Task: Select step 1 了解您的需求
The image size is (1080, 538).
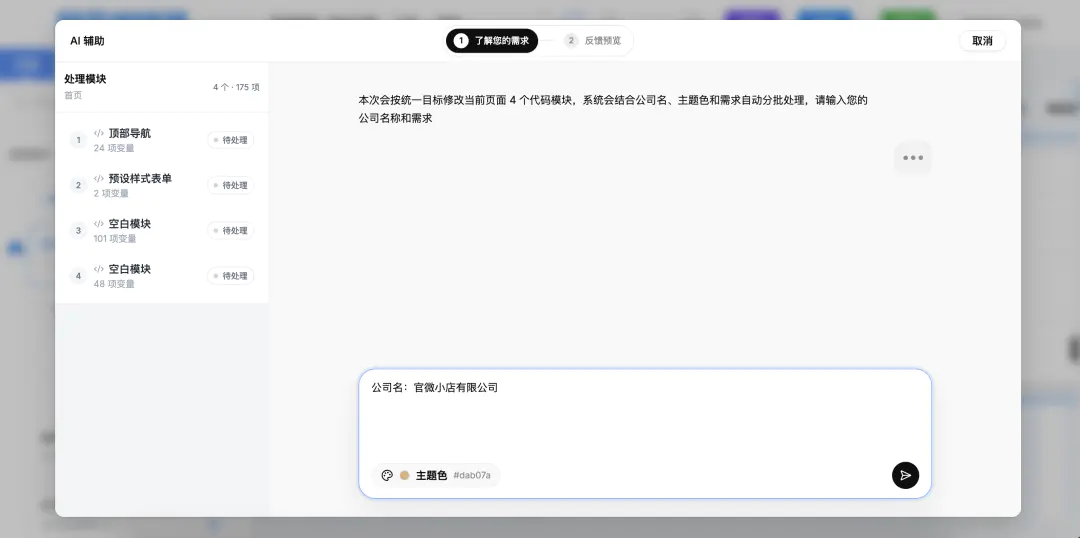Action: [x=492, y=41]
